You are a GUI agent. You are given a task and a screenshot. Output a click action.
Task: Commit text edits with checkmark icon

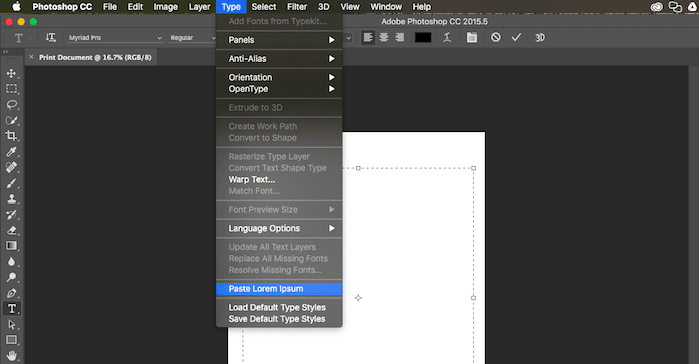[516, 37]
